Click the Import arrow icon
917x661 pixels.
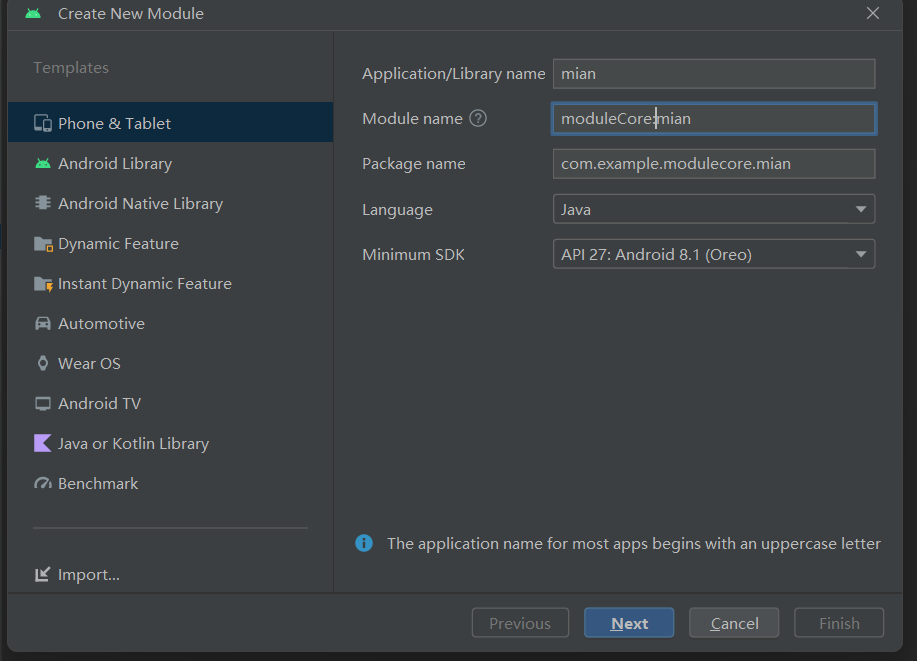pos(42,575)
